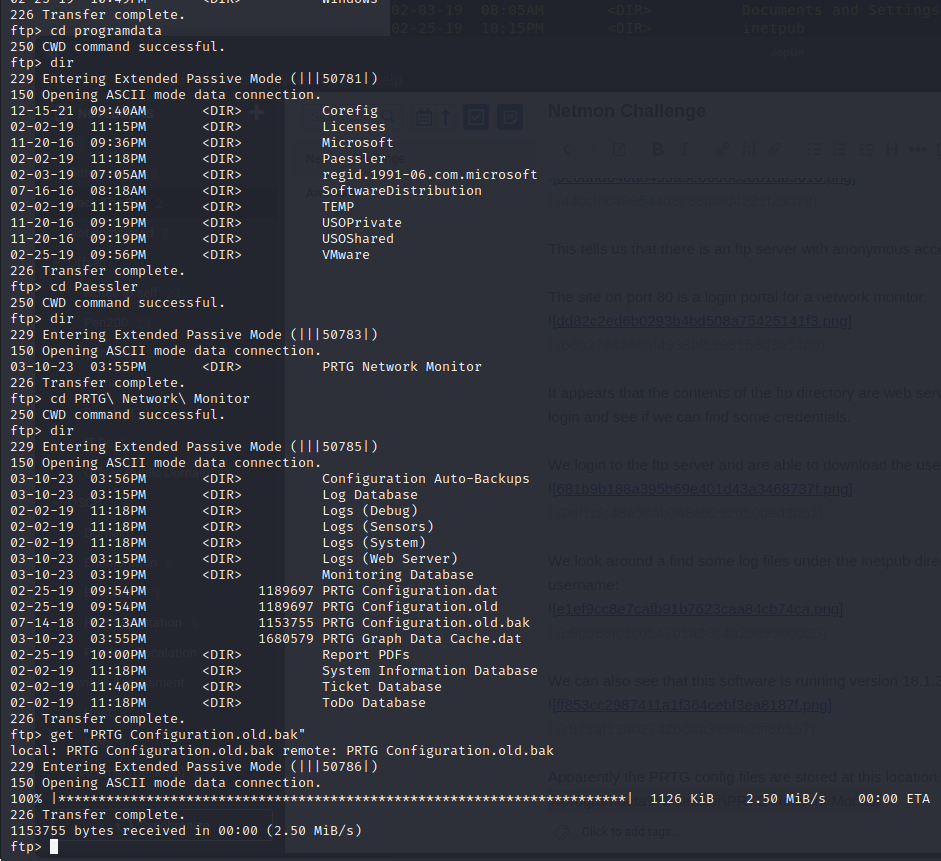Insert checkbox list in Joplin editor

coord(866,149)
